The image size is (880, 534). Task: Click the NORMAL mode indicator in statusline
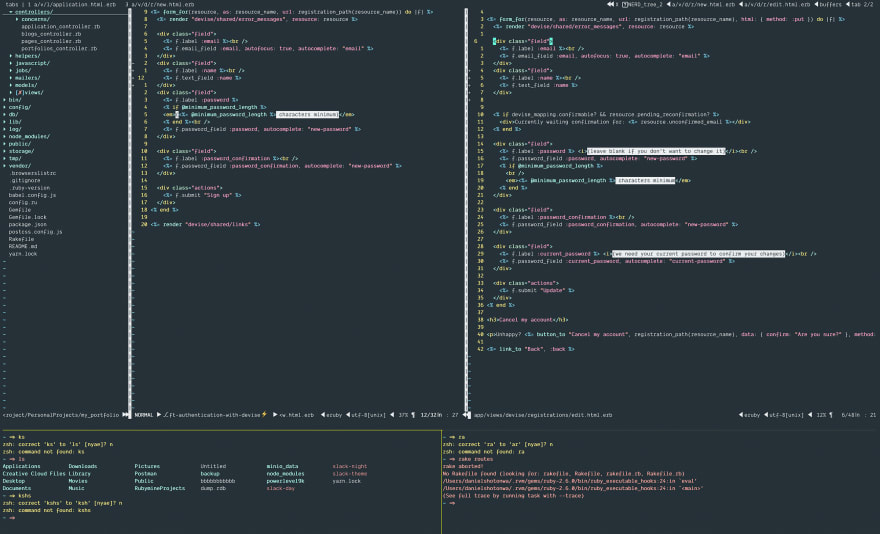tap(144, 416)
